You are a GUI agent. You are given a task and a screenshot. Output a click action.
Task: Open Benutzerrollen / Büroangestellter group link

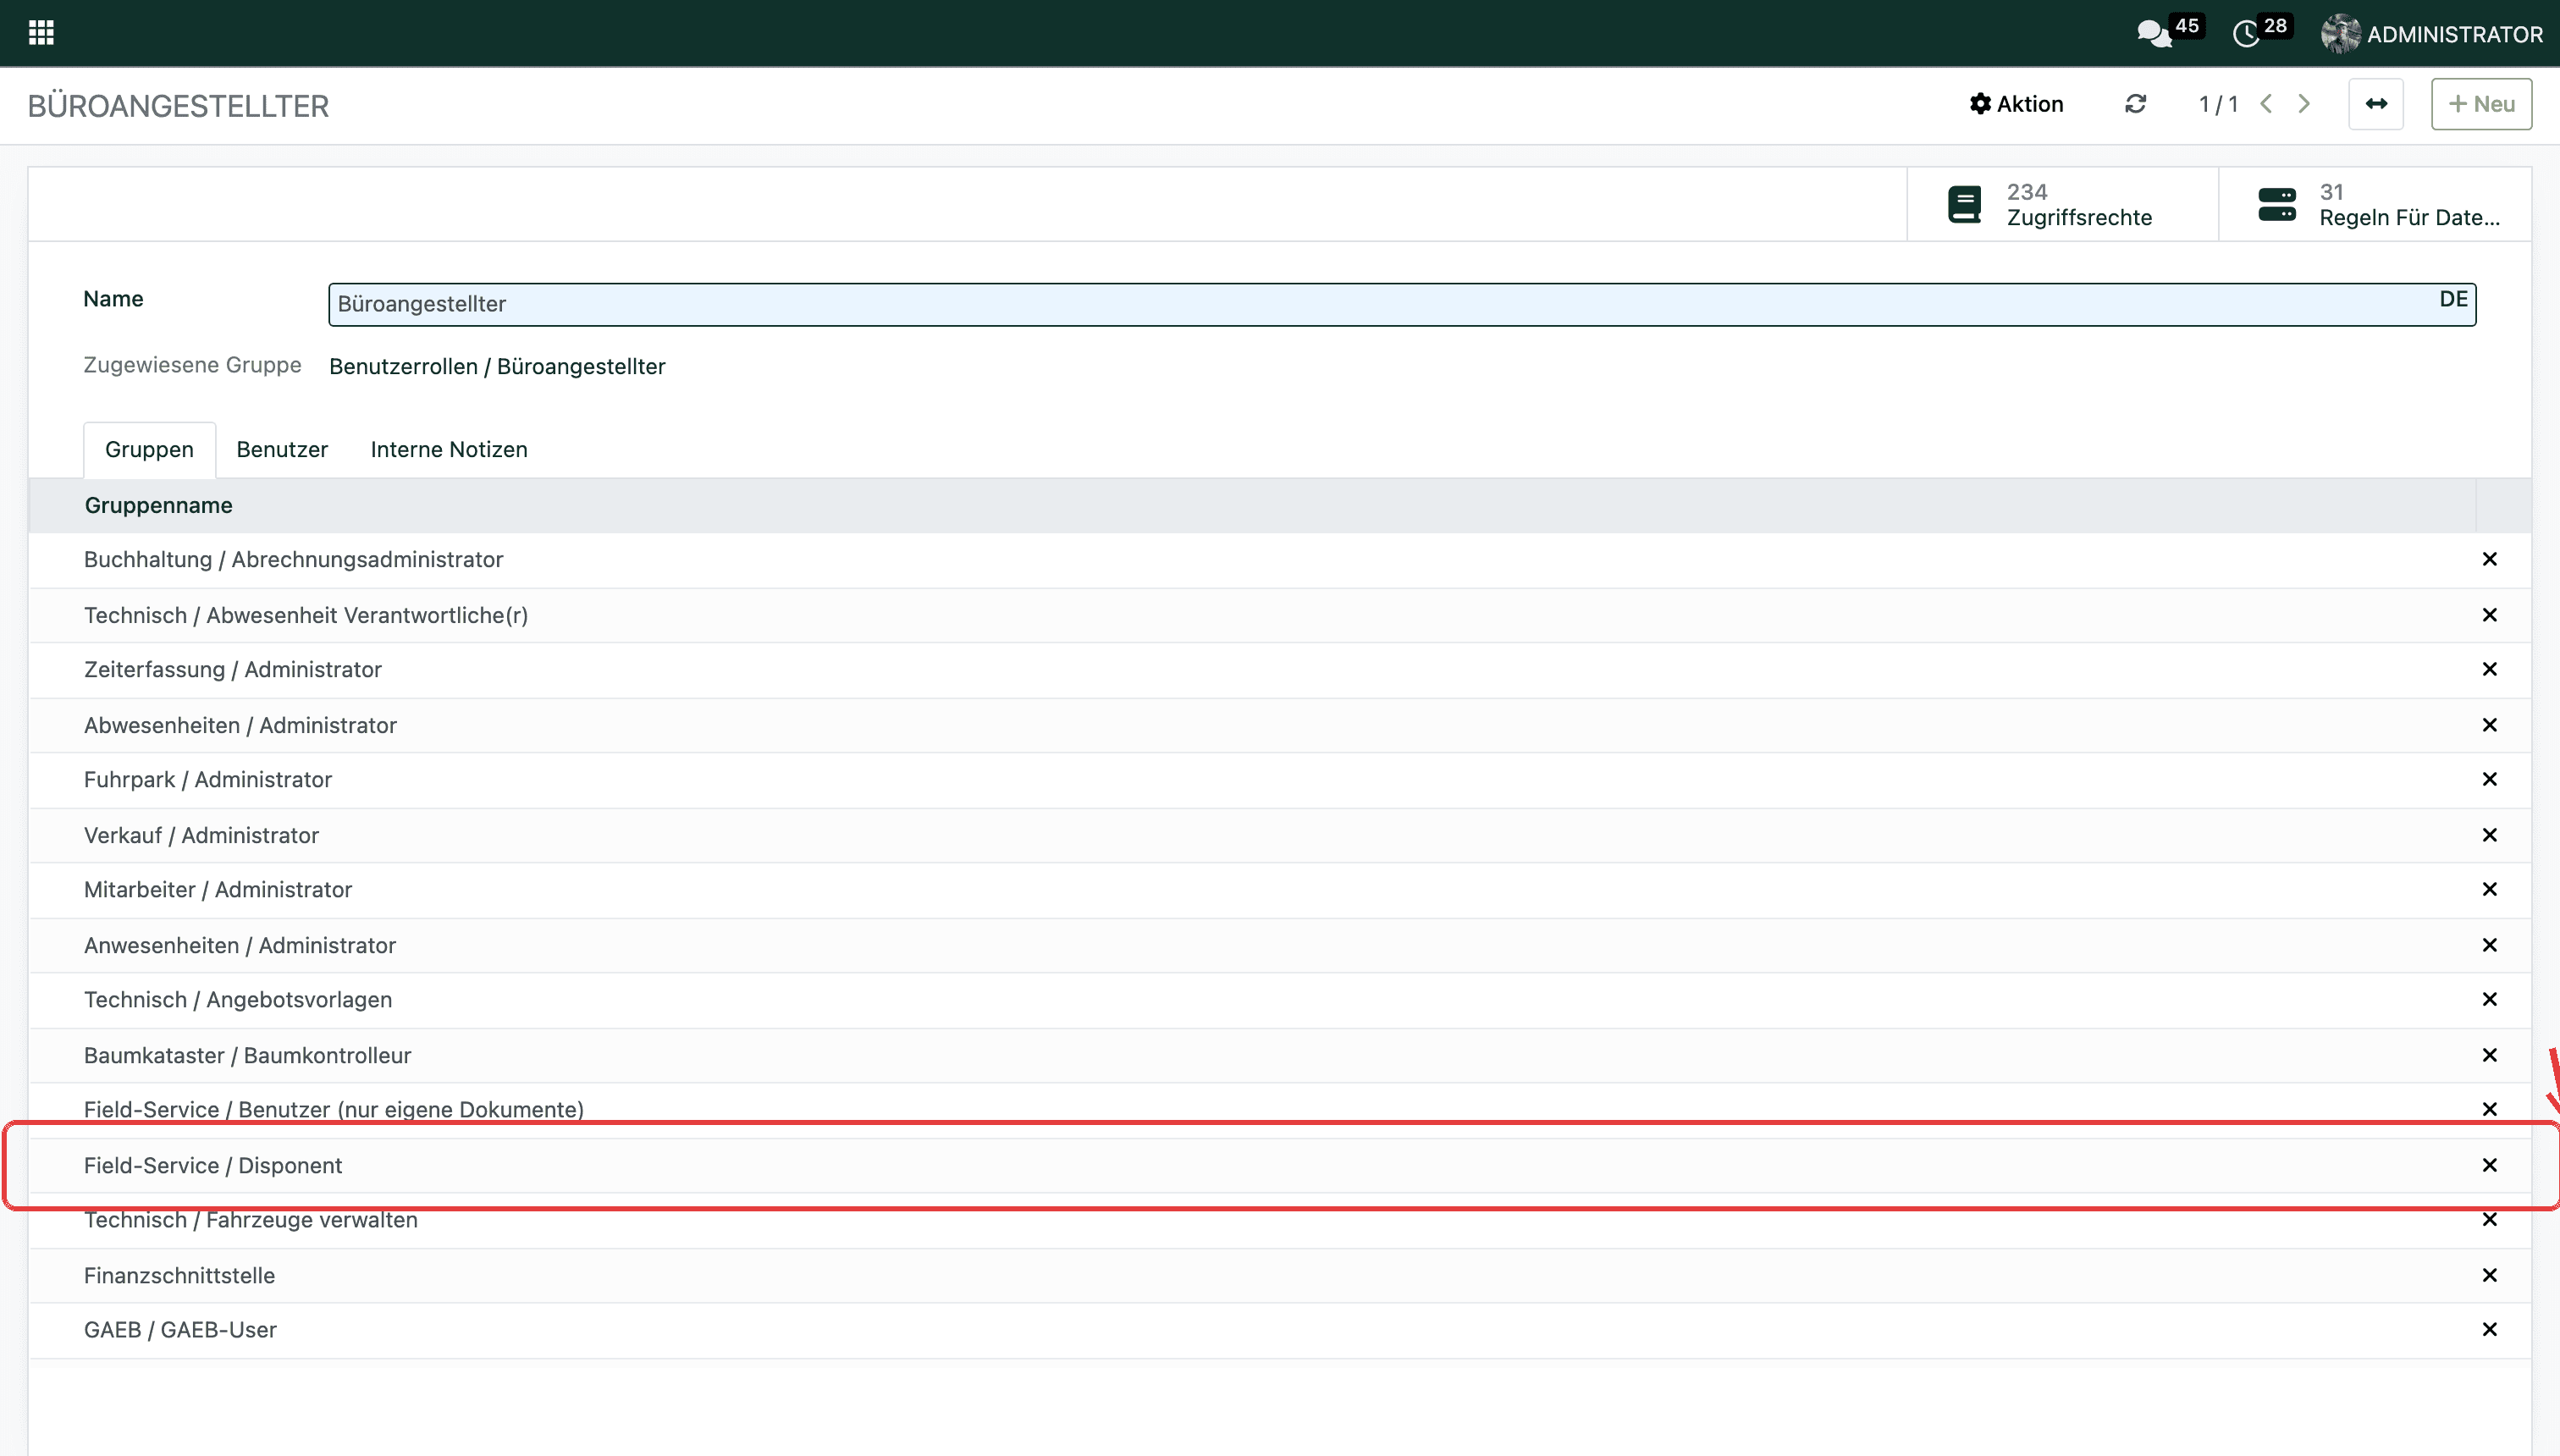497,366
